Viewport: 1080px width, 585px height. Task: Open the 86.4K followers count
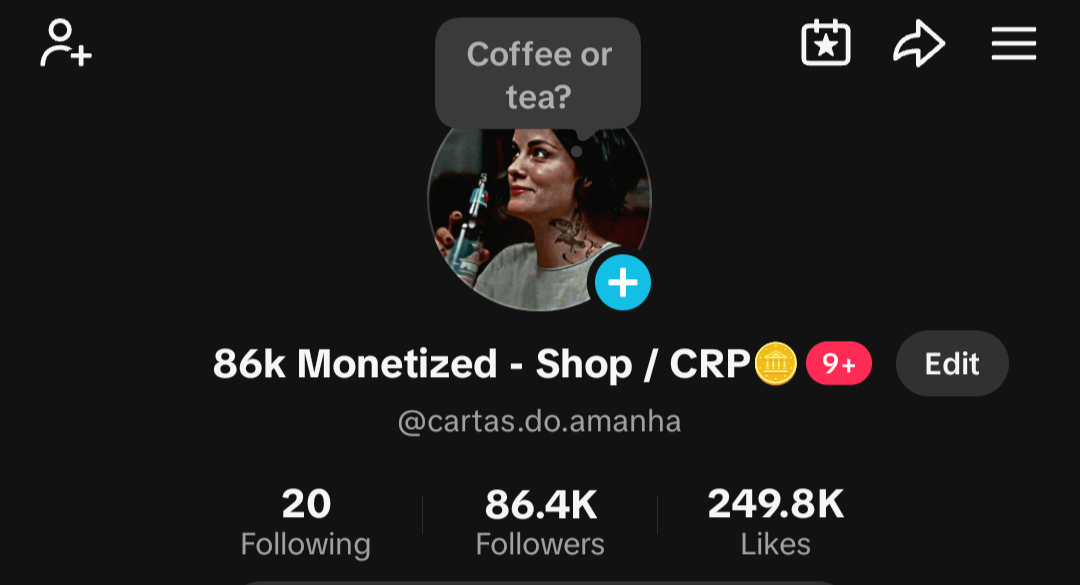[541, 504]
